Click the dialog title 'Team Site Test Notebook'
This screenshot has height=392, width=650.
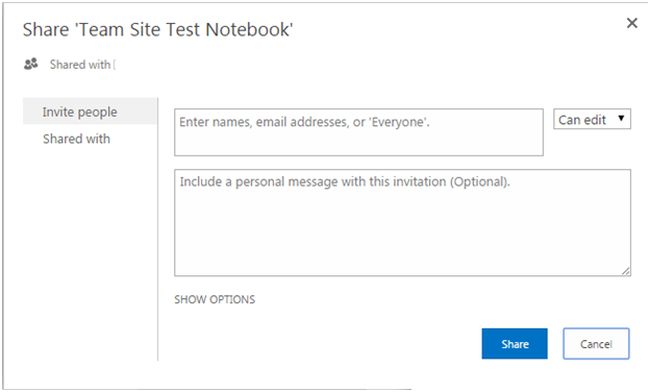coord(158,30)
